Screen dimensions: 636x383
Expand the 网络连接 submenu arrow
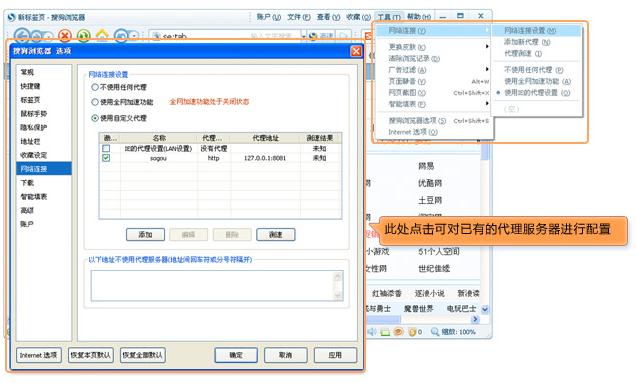[487, 30]
